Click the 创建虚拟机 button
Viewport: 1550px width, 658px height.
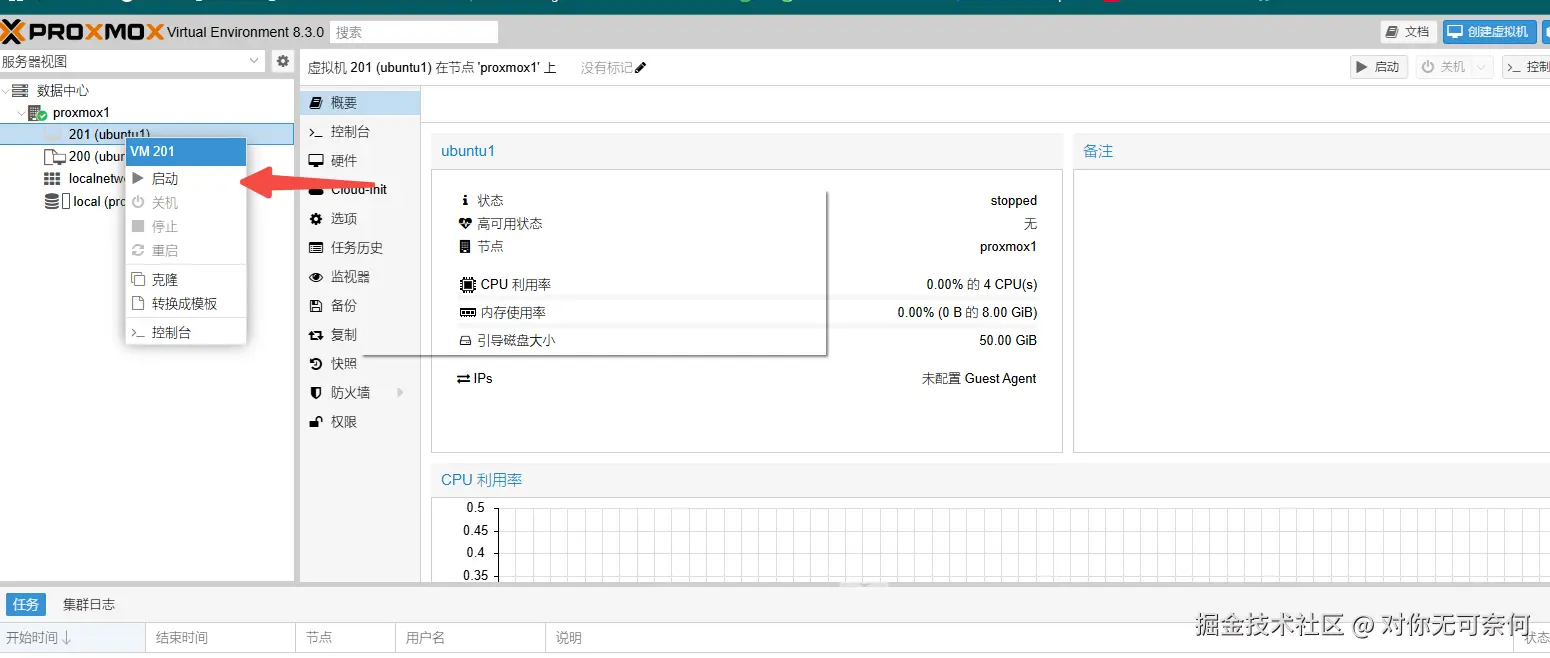click(x=1489, y=32)
